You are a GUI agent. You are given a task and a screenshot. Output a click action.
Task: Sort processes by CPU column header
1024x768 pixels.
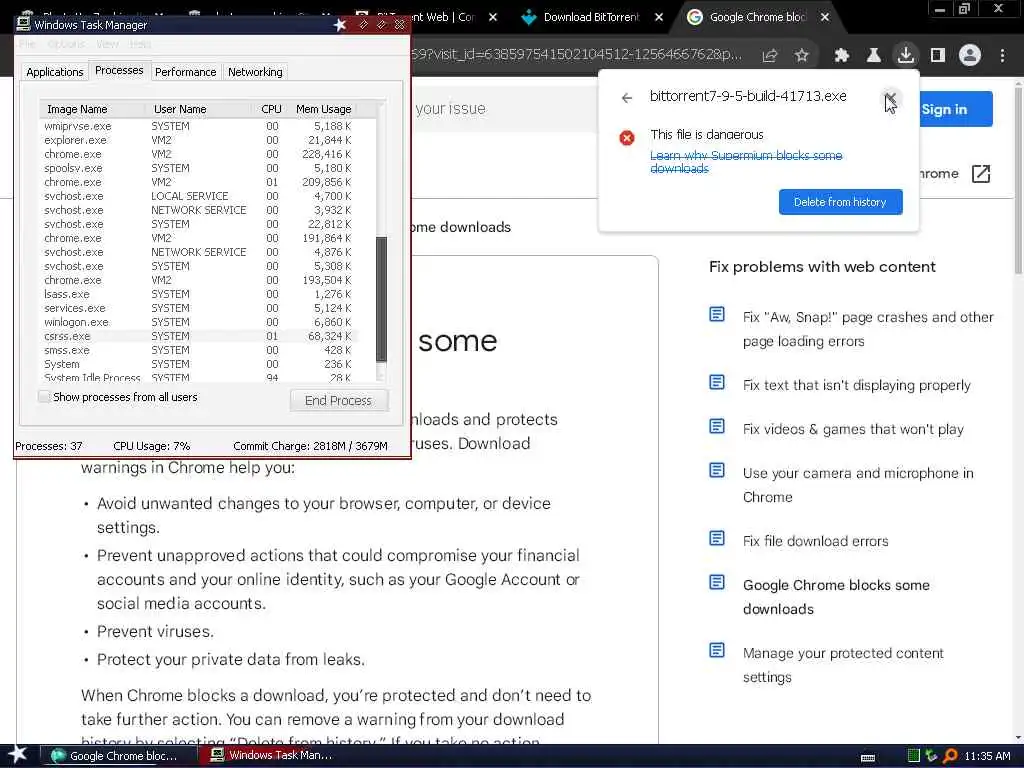pyautogui.click(x=271, y=109)
